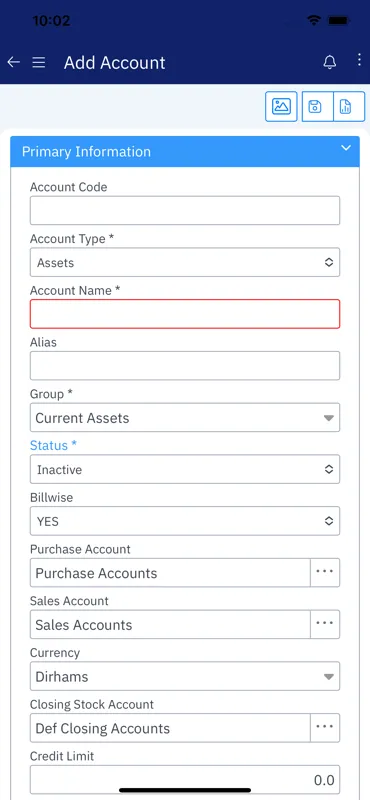Open the Group Current Assets dropdown

pos(185,418)
